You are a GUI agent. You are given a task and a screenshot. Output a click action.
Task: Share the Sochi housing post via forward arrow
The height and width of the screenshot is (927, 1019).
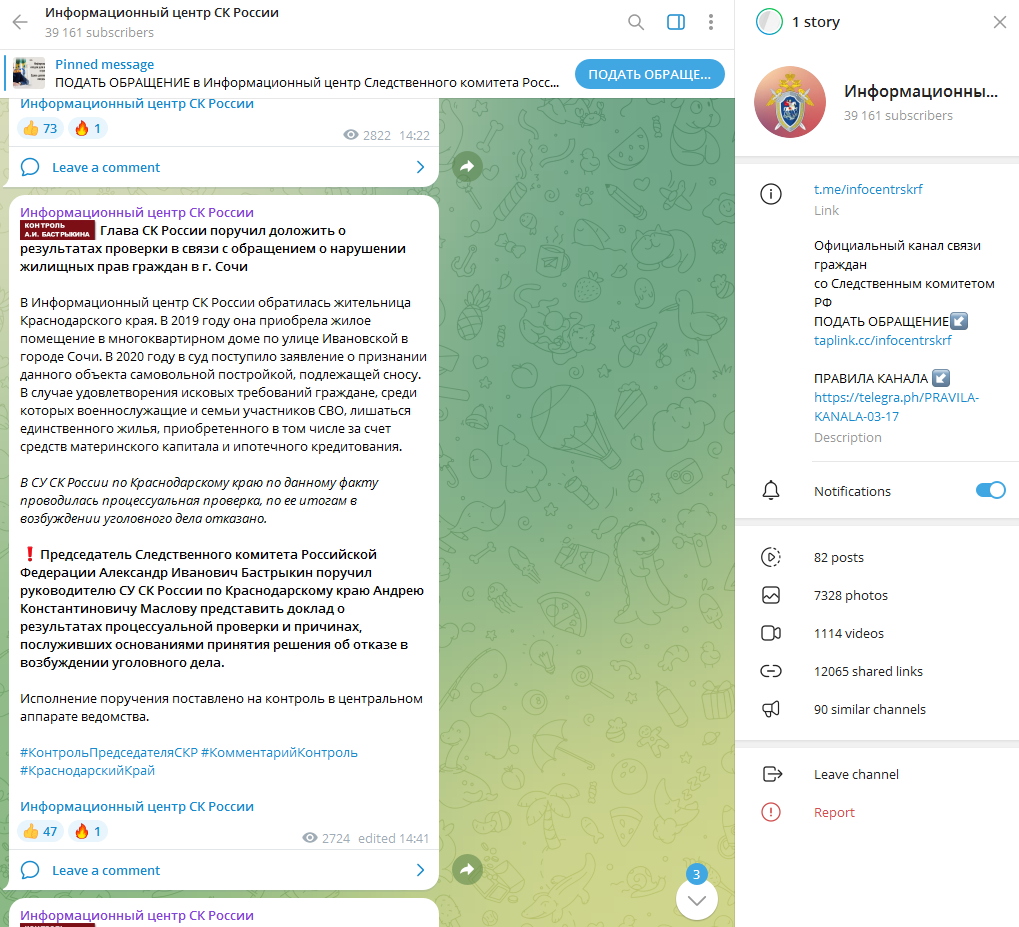pos(467,869)
